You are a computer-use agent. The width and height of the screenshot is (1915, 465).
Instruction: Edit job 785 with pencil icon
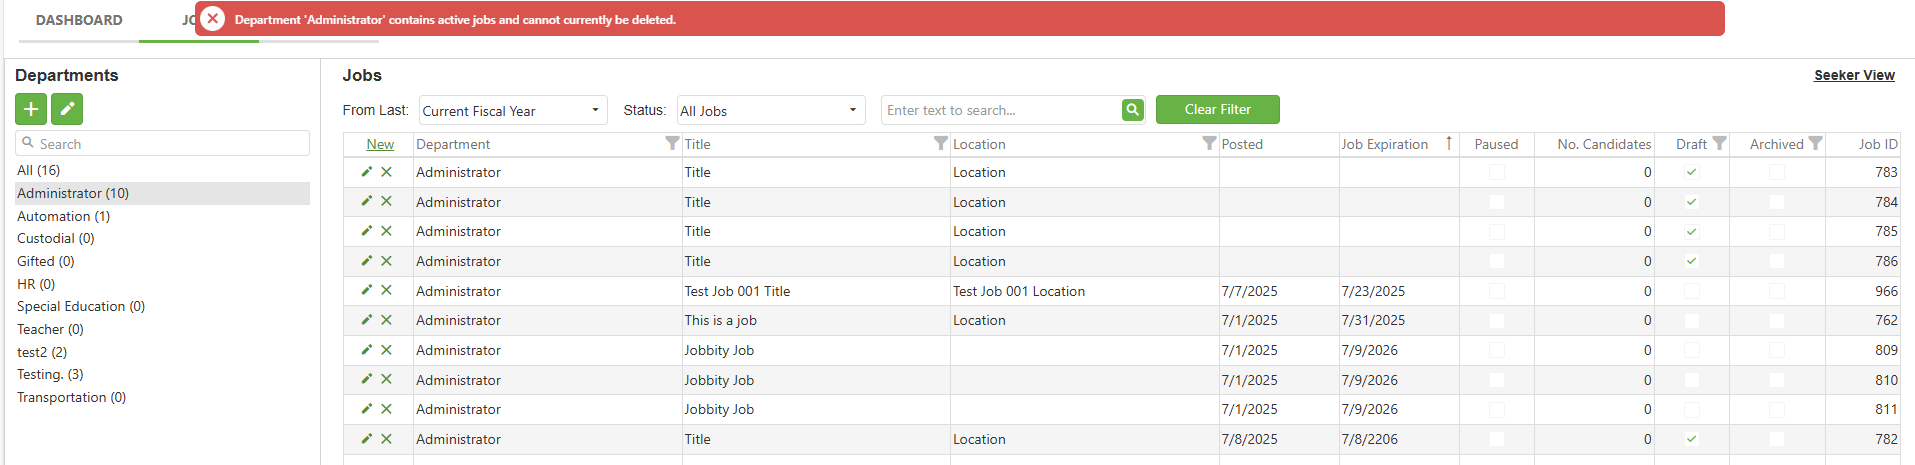point(367,231)
